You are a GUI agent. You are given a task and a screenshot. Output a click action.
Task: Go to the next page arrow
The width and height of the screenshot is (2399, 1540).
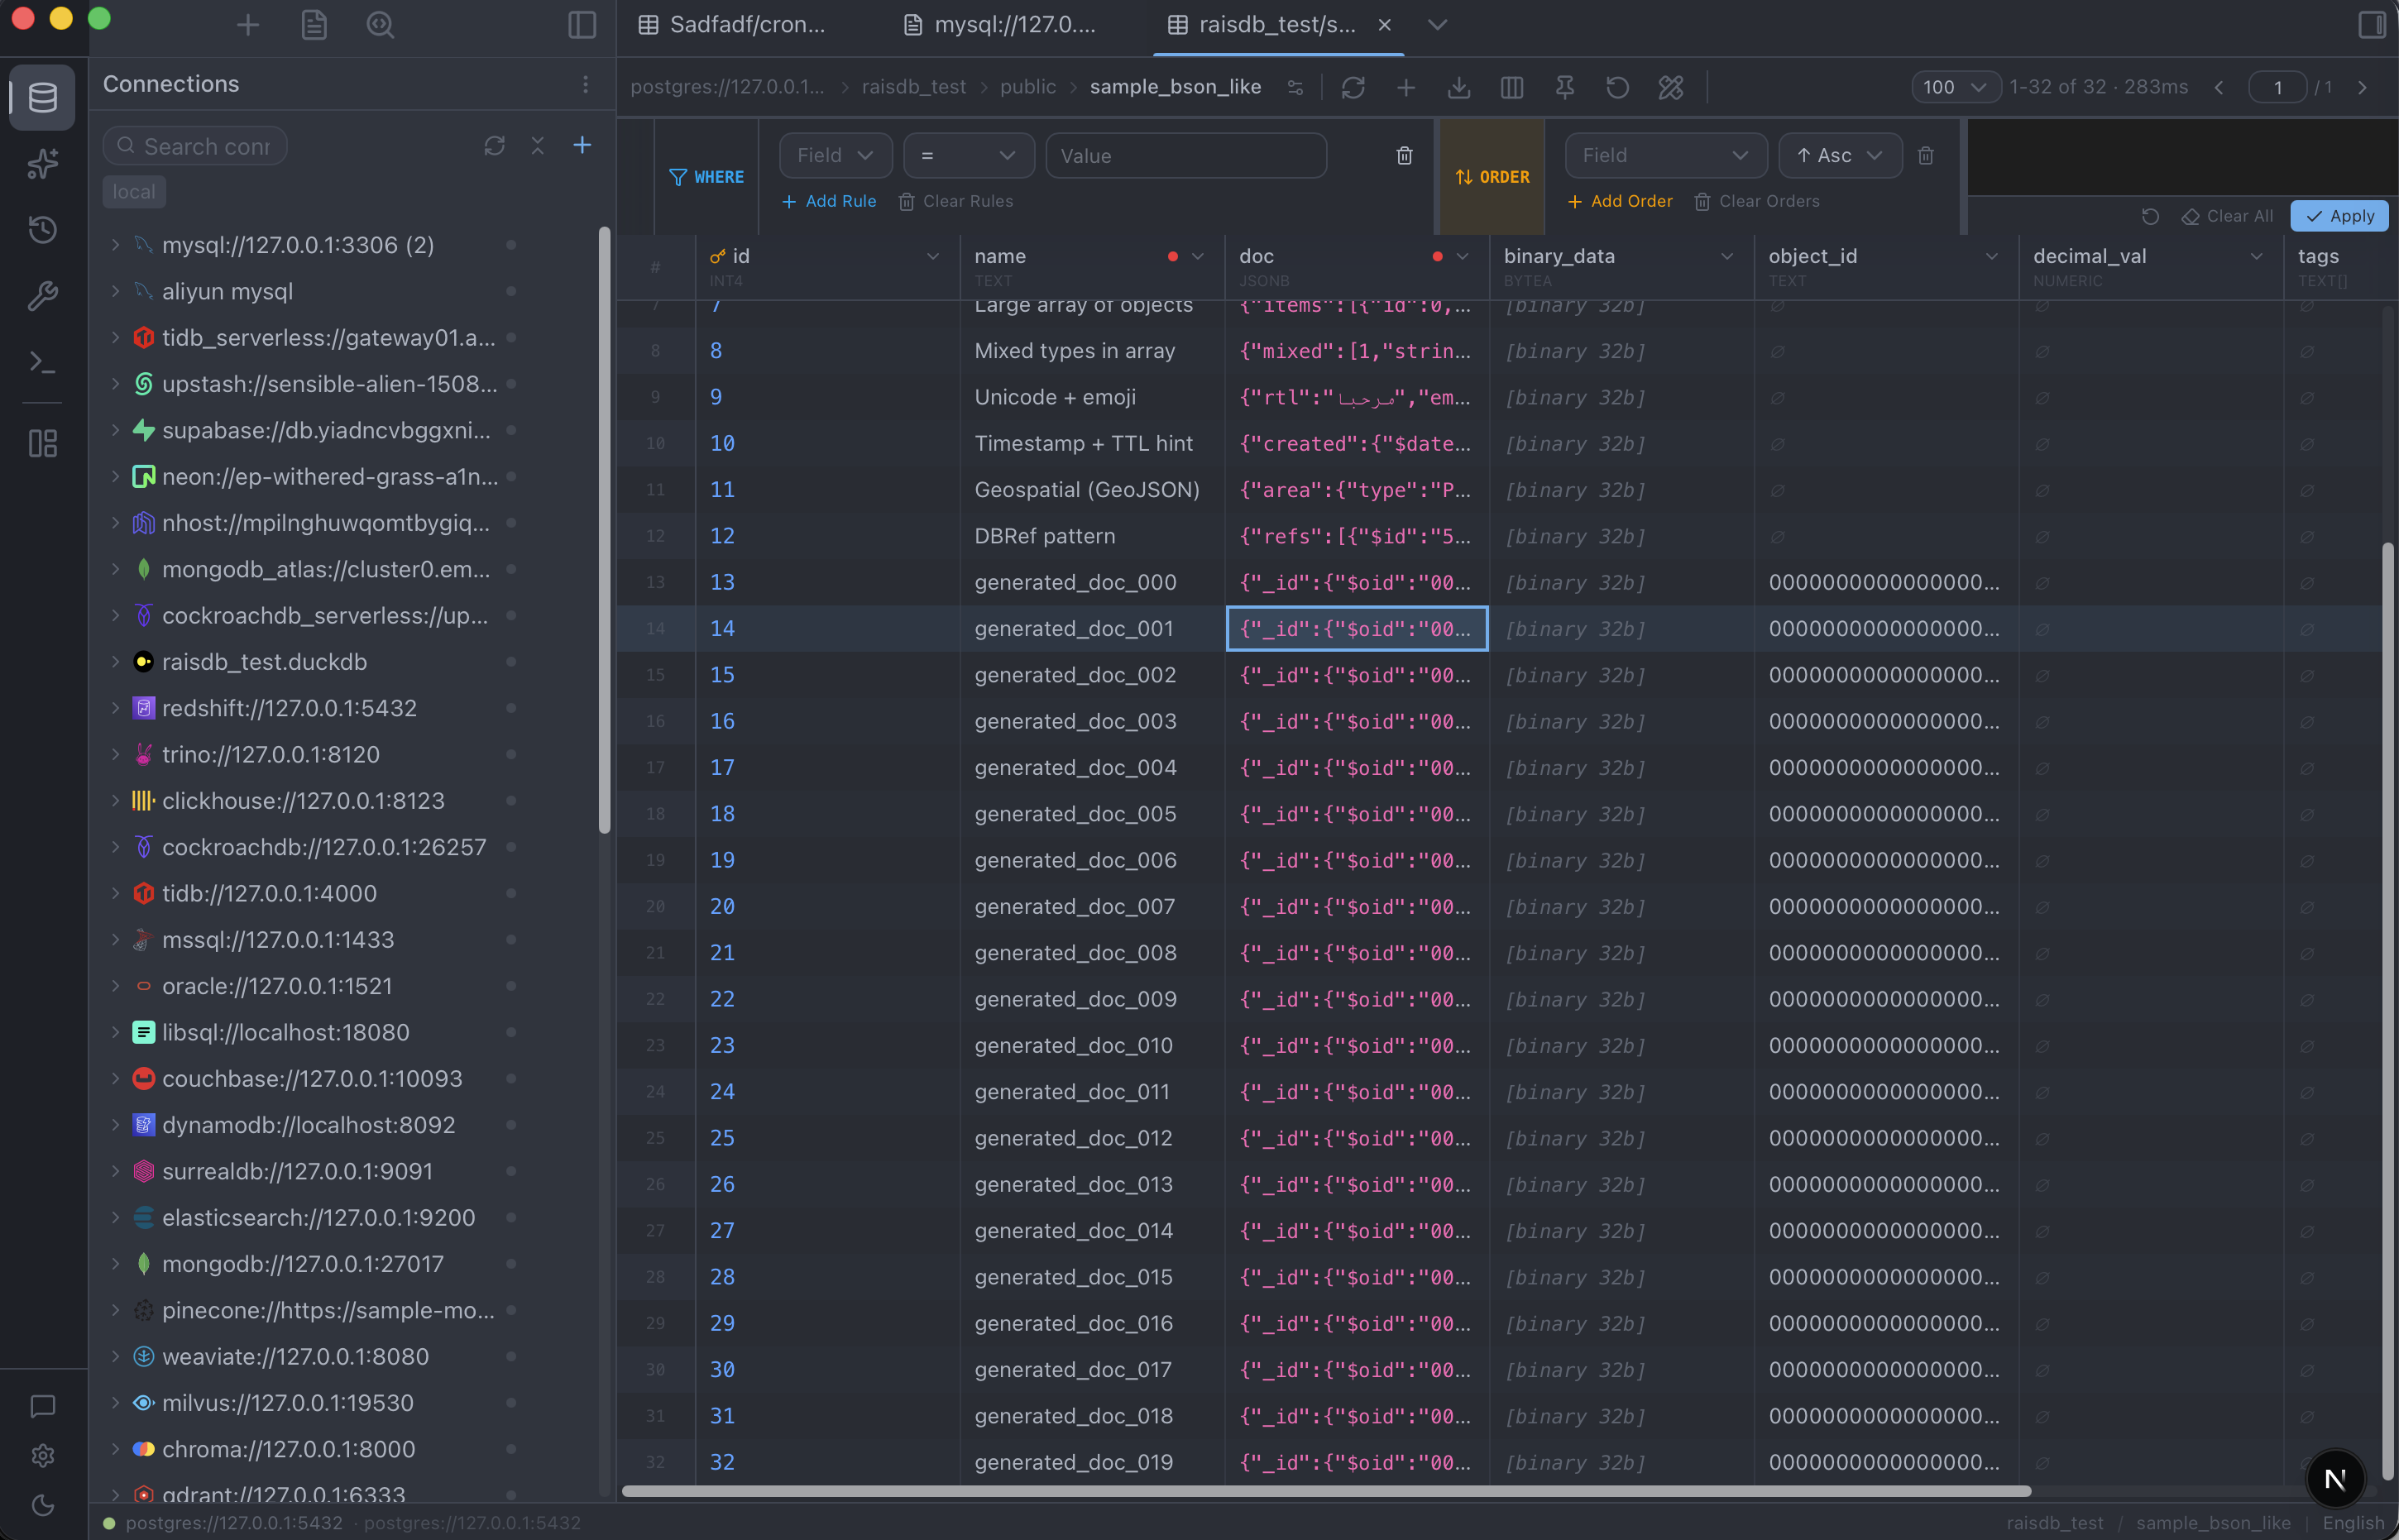[x=2363, y=88]
